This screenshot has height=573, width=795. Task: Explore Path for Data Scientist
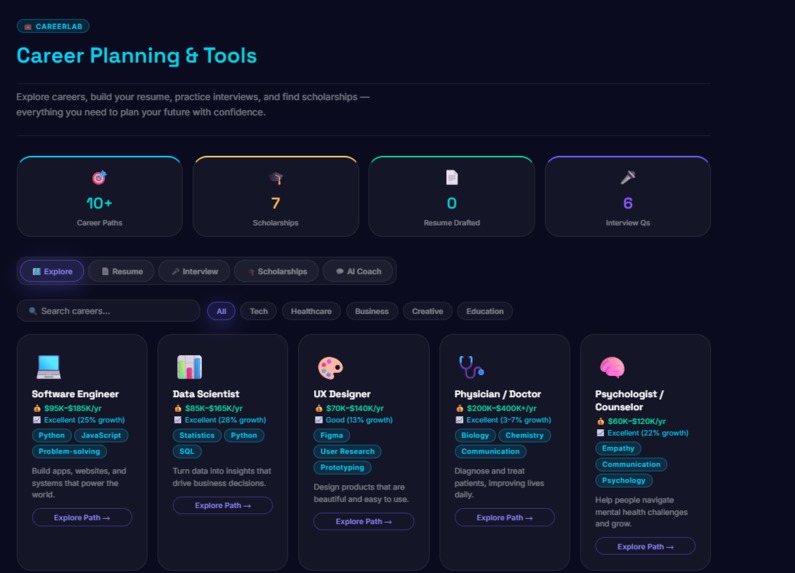223,506
